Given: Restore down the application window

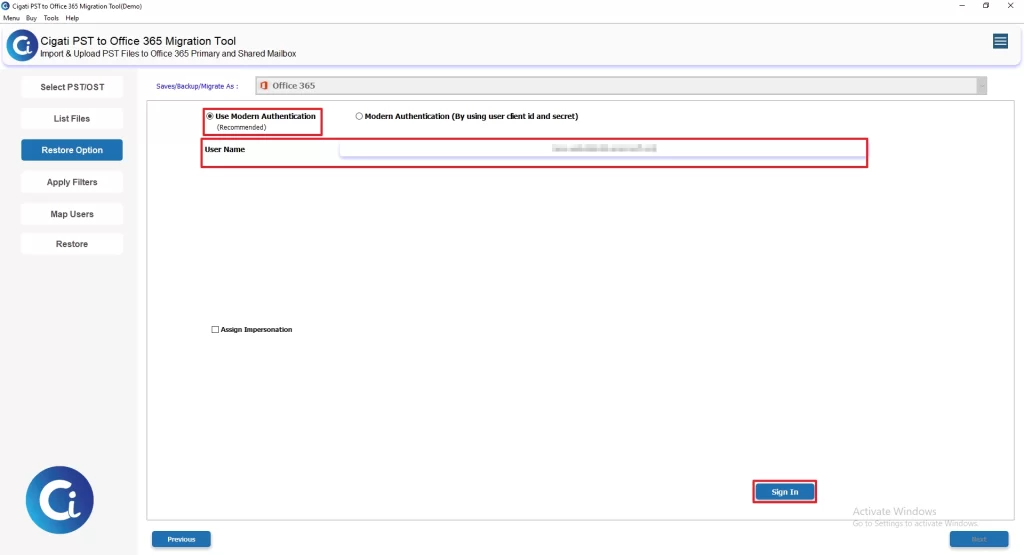Looking at the screenshot, I should [x=986, y=6].
